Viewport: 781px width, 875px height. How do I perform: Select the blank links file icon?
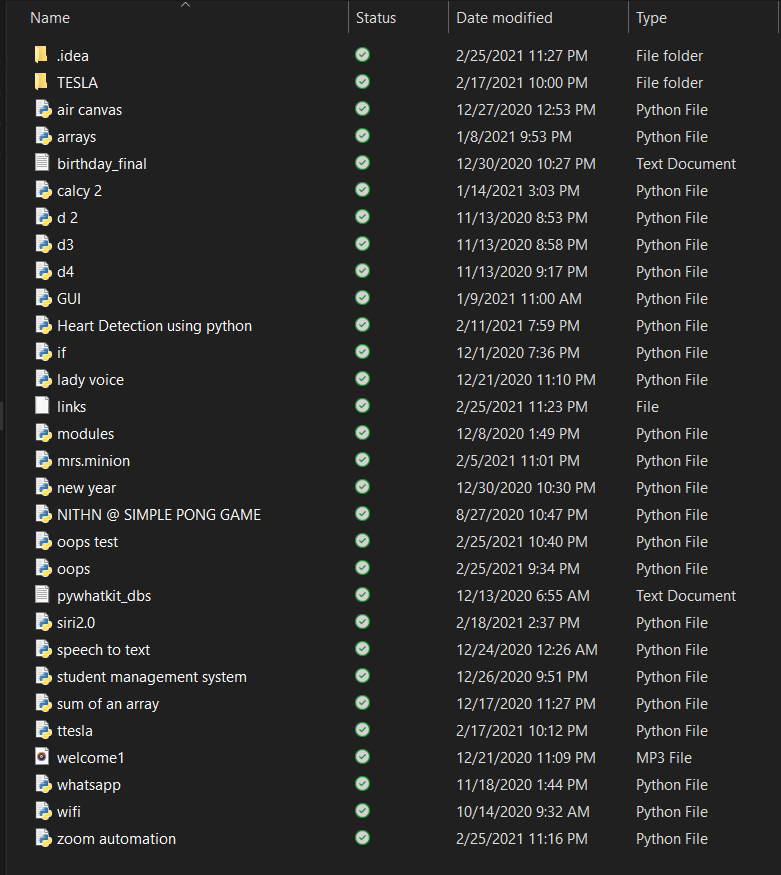(x=42, y=406)
